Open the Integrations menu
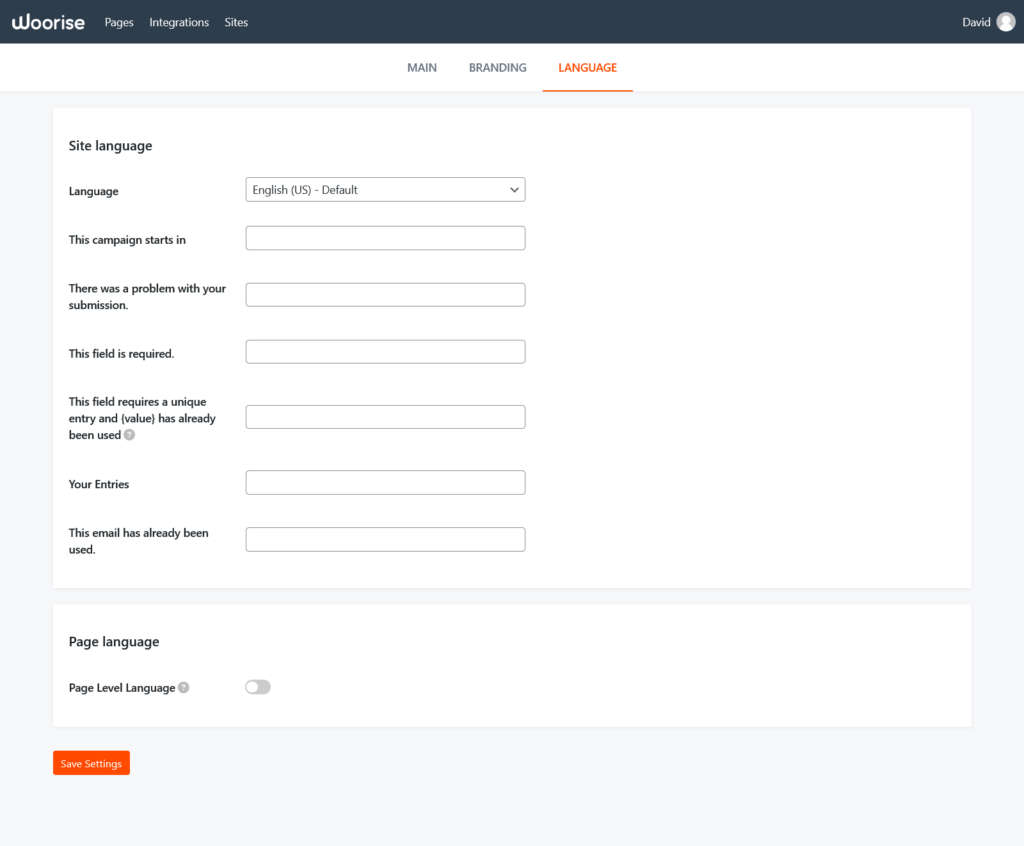1024x846 pixels. tap(179, 22)
